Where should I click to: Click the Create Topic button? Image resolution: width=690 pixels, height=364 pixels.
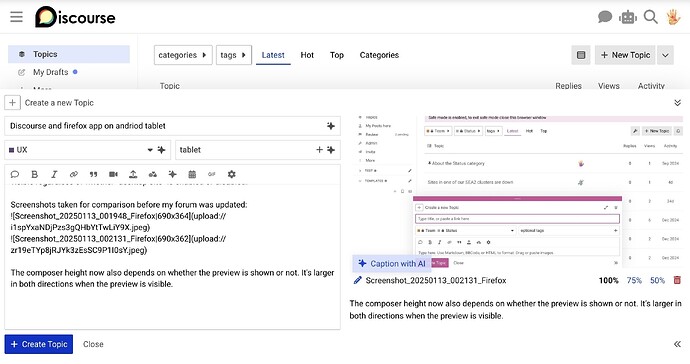(x=39, y=344)
